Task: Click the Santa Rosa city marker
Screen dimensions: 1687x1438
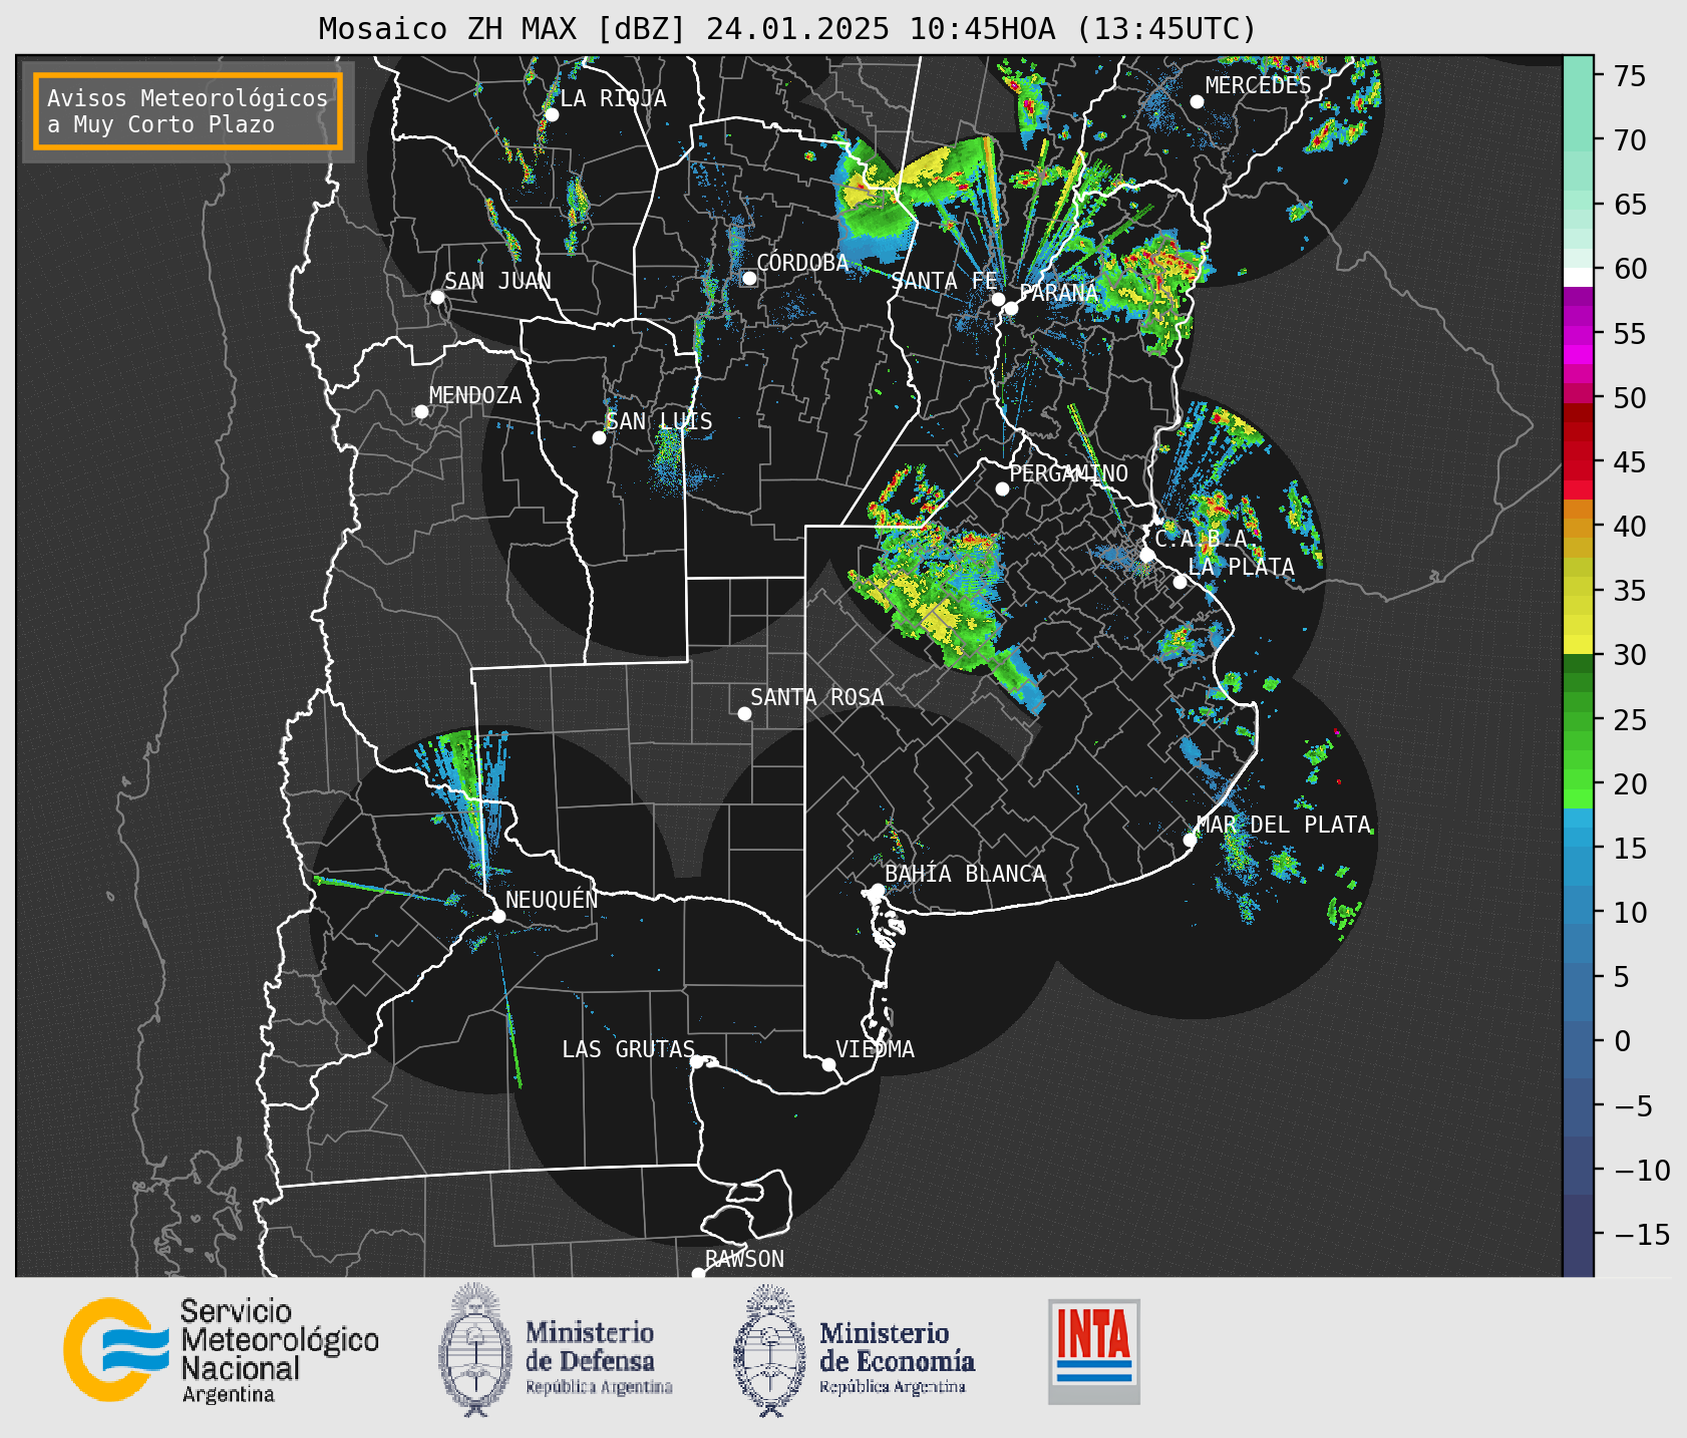Action: point(744,714)
